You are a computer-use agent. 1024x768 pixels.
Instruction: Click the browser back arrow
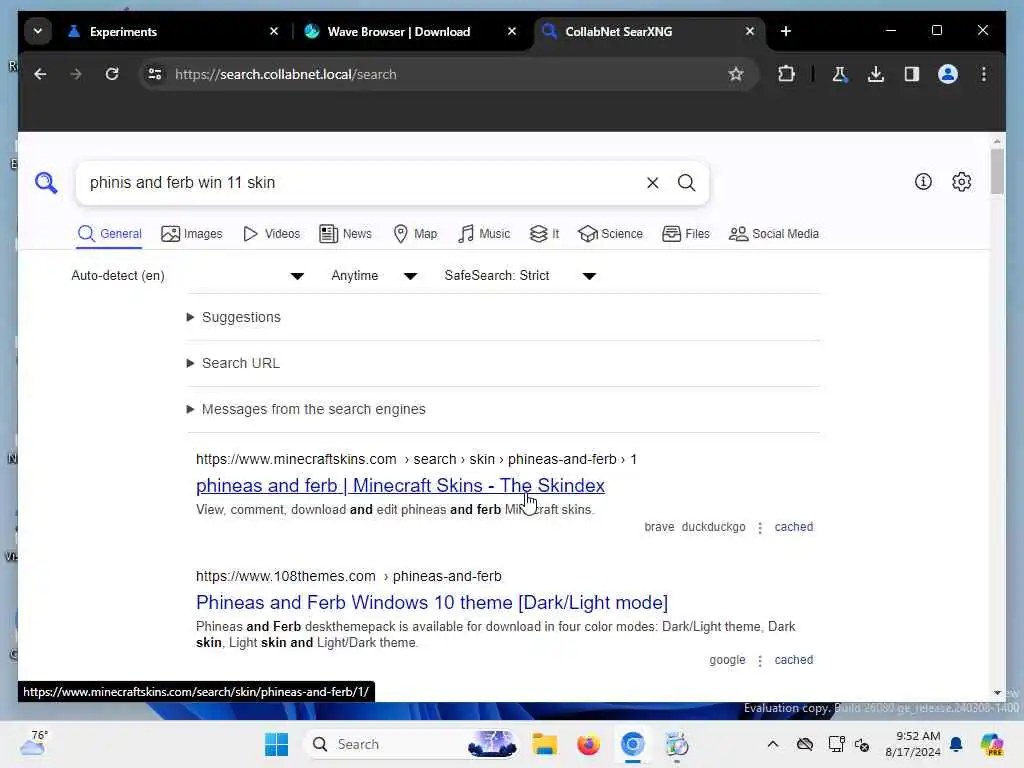40,74
